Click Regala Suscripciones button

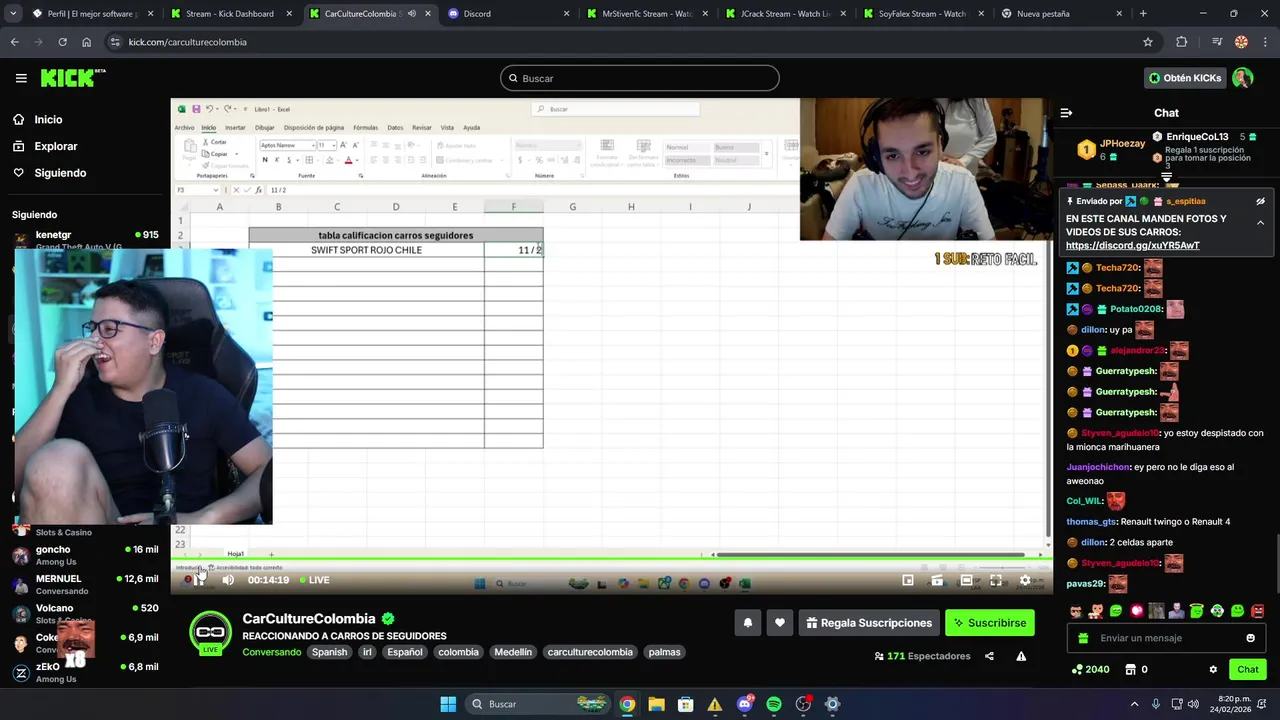pyautogui.click(x=869, y=623)
